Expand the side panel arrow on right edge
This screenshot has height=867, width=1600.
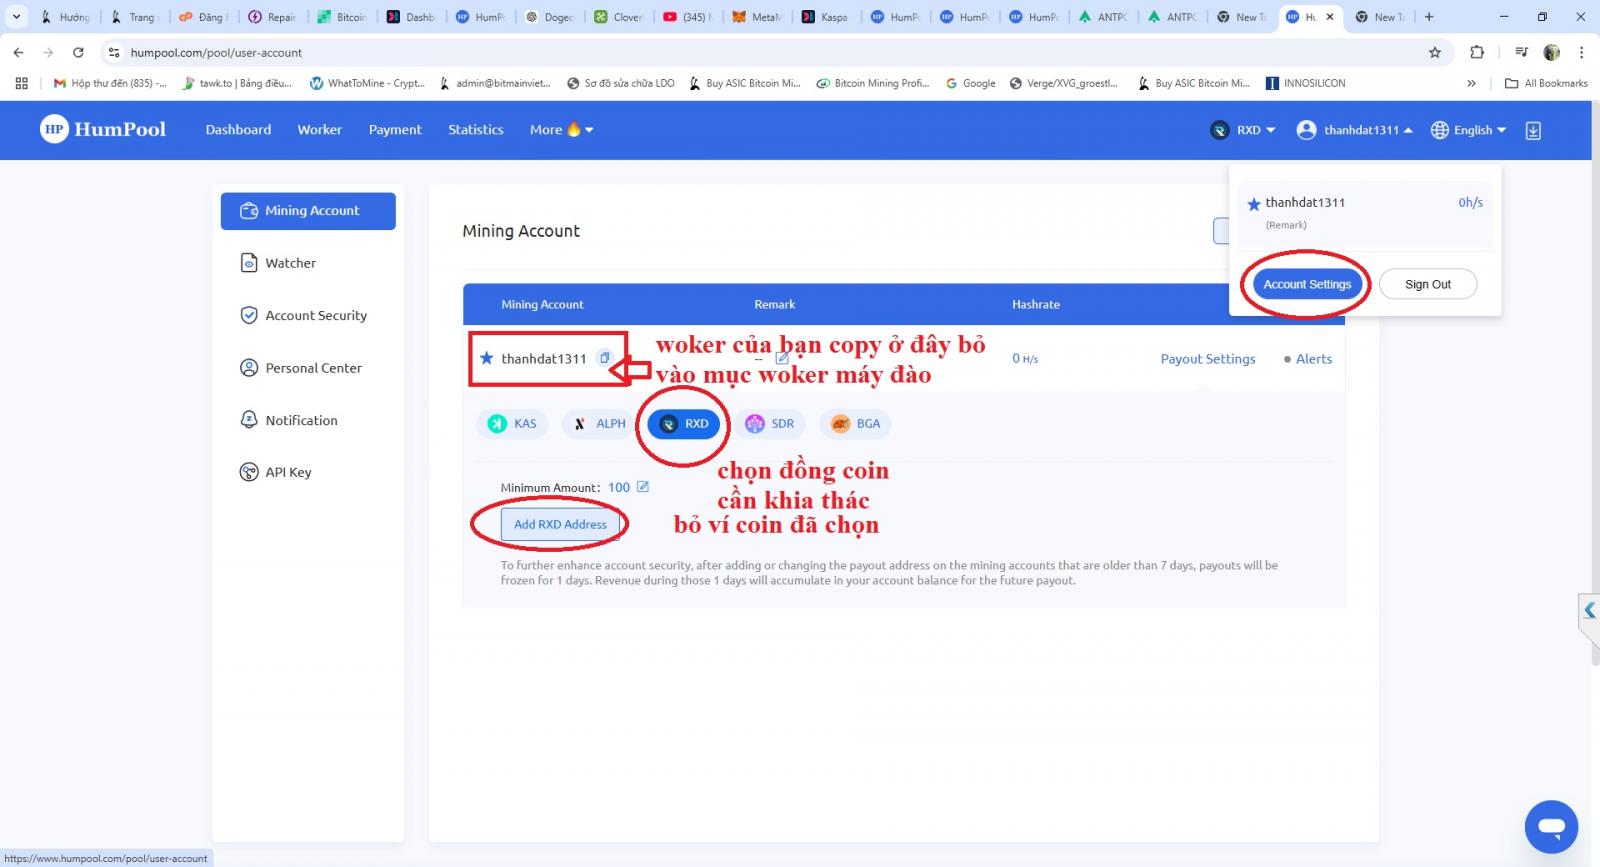pyautogui.click(x=1589, y=610)
